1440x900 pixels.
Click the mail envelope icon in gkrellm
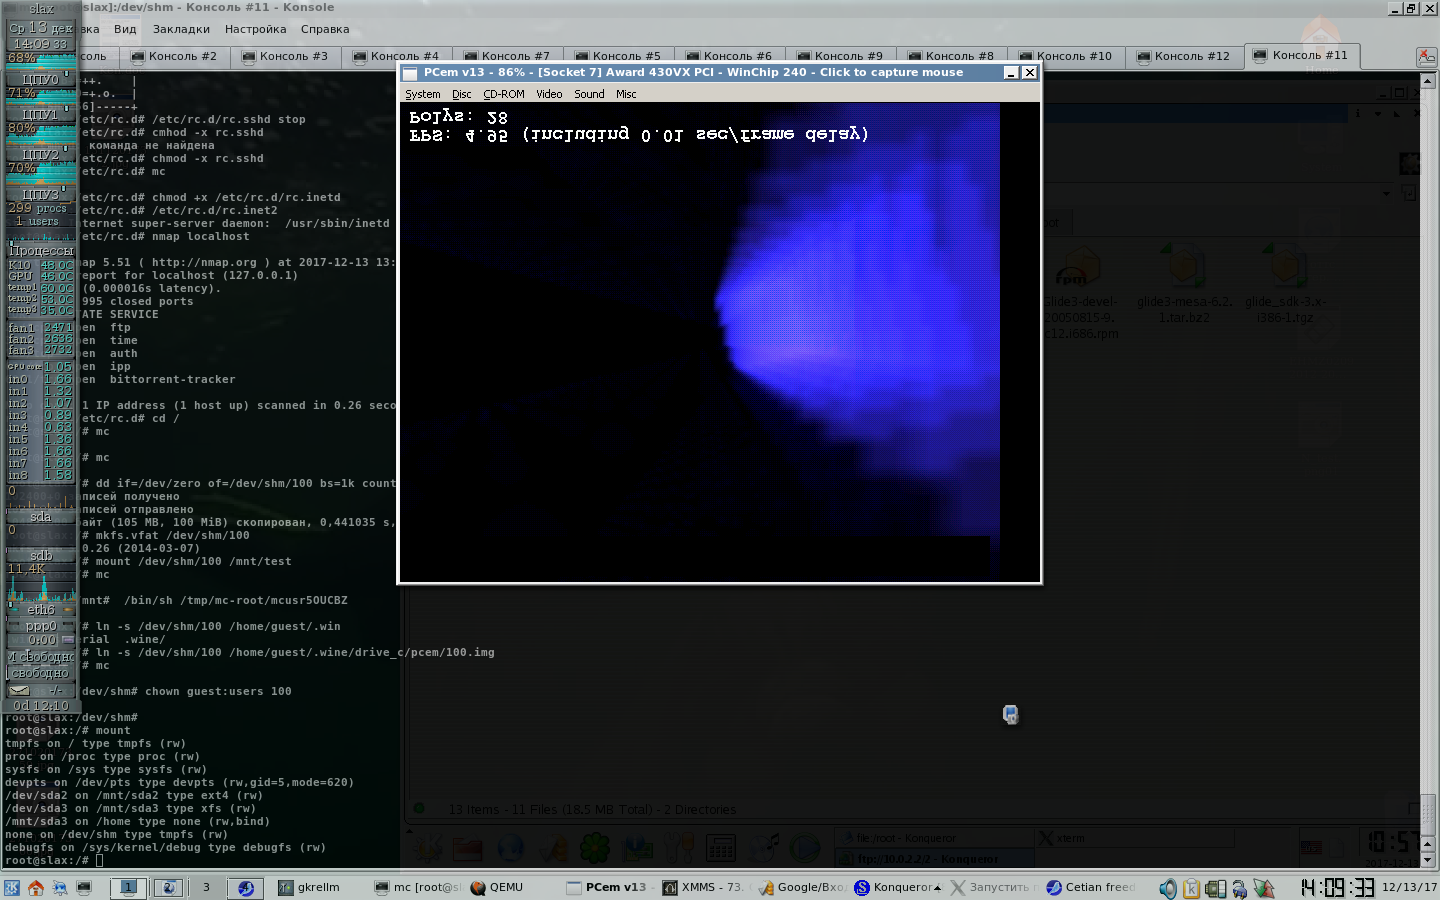click(20, 690)
